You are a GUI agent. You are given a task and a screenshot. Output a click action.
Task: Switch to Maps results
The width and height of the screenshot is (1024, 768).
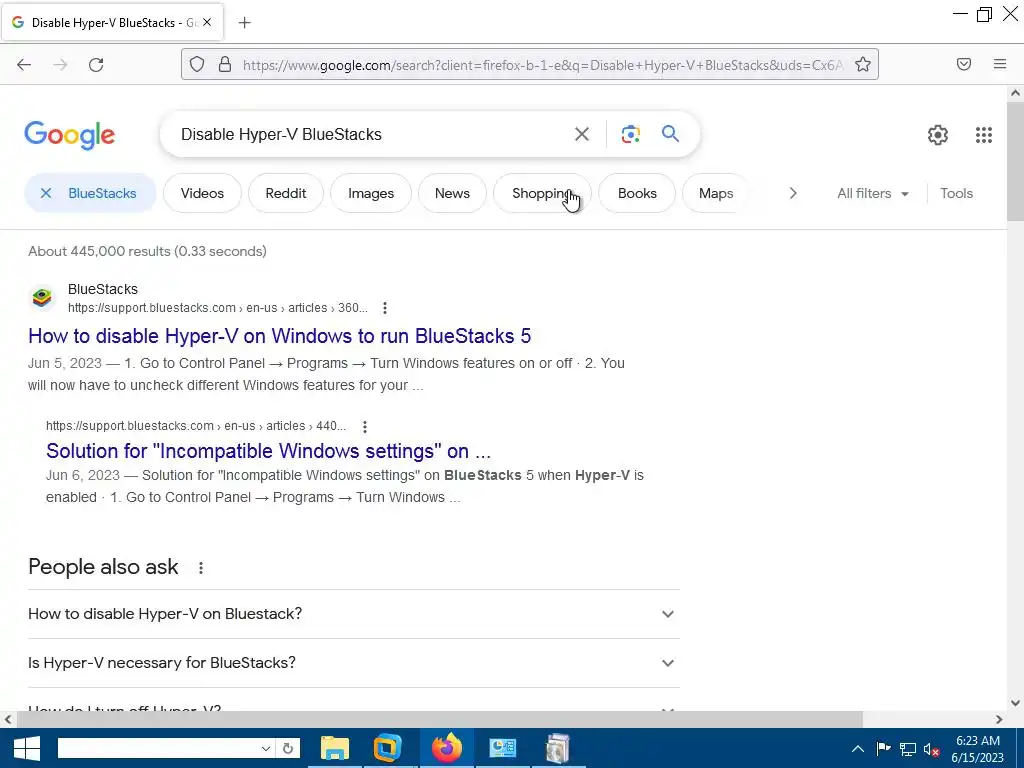coord(716,193)
